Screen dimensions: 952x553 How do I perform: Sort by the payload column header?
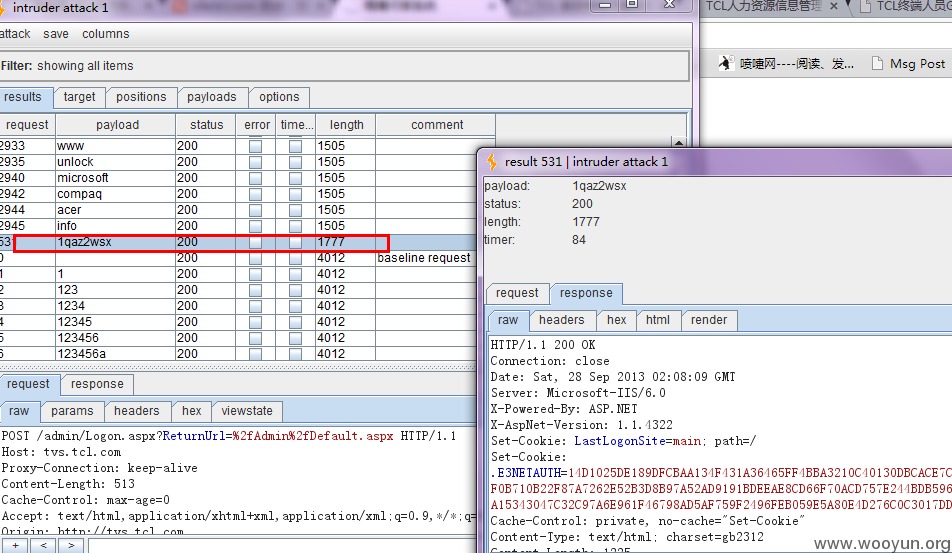[x=117, y=125]
